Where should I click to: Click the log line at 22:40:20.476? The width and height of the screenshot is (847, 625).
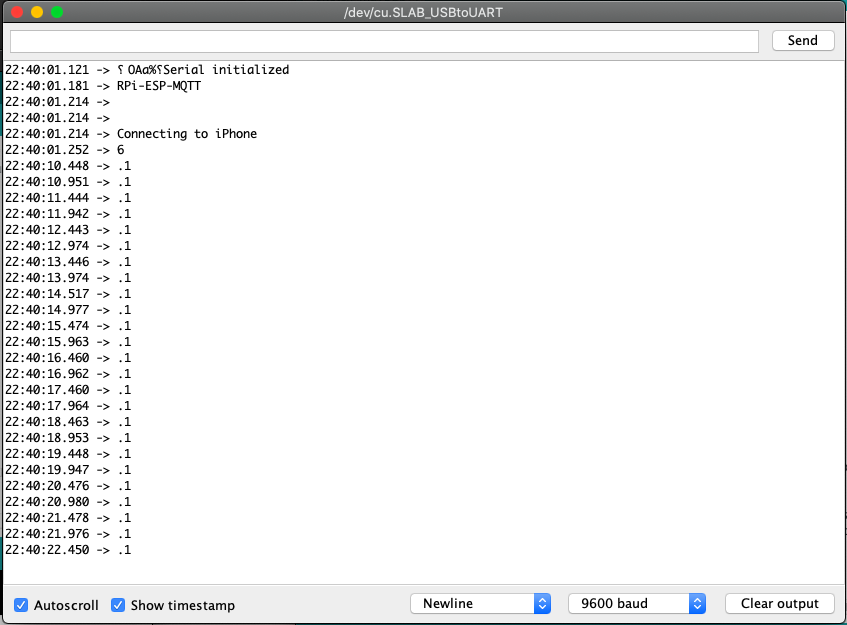[x=68, y=486]
